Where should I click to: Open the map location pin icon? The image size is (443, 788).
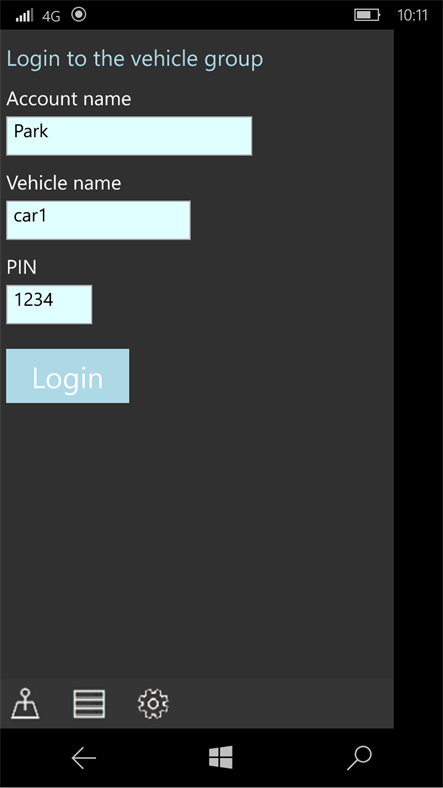pos(25,704)
